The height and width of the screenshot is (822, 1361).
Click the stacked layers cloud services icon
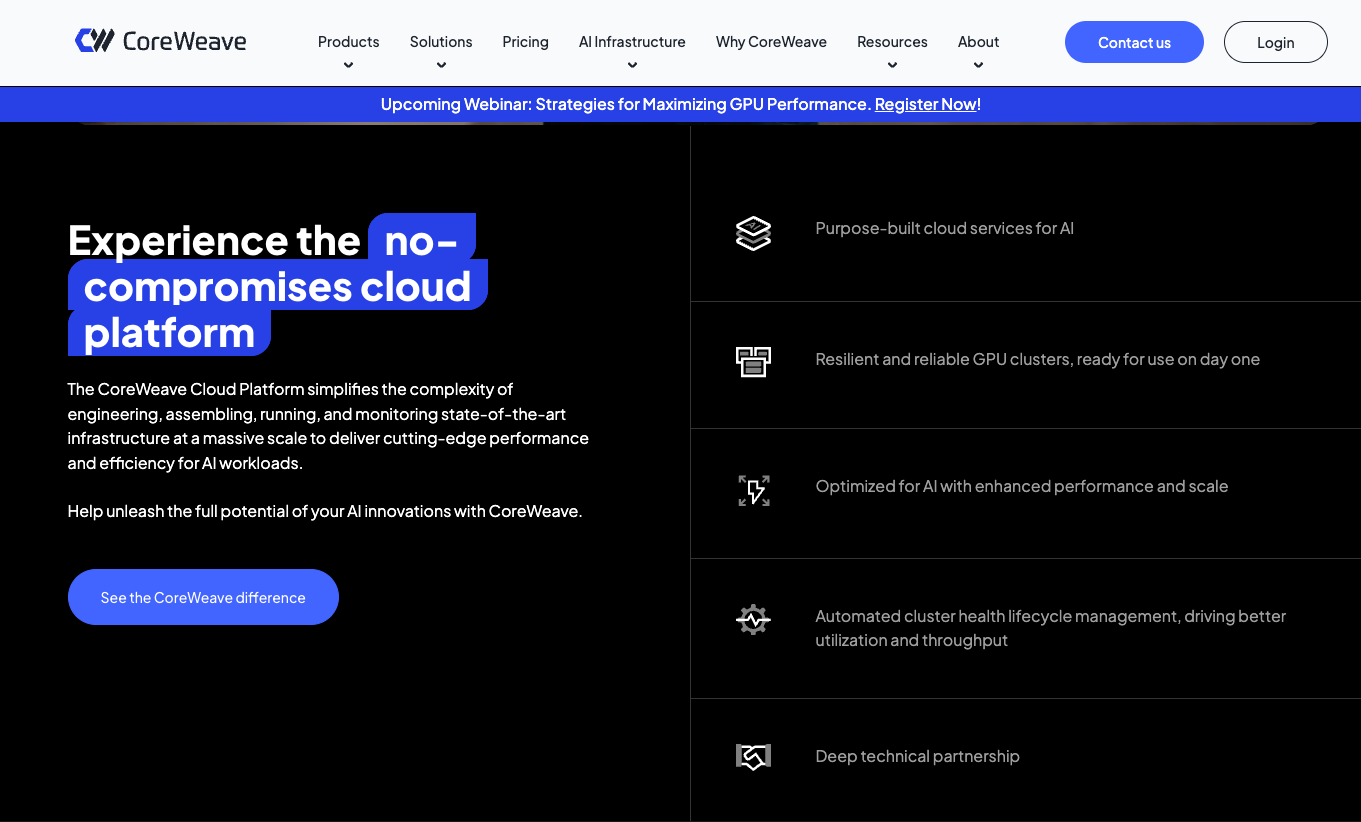pyautogui.click(x=753, y=233)
